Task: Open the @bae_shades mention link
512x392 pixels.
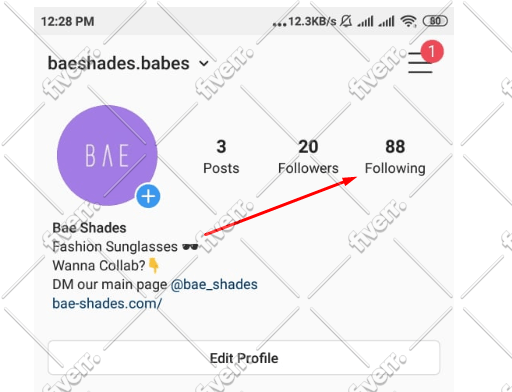Action: 214,284
